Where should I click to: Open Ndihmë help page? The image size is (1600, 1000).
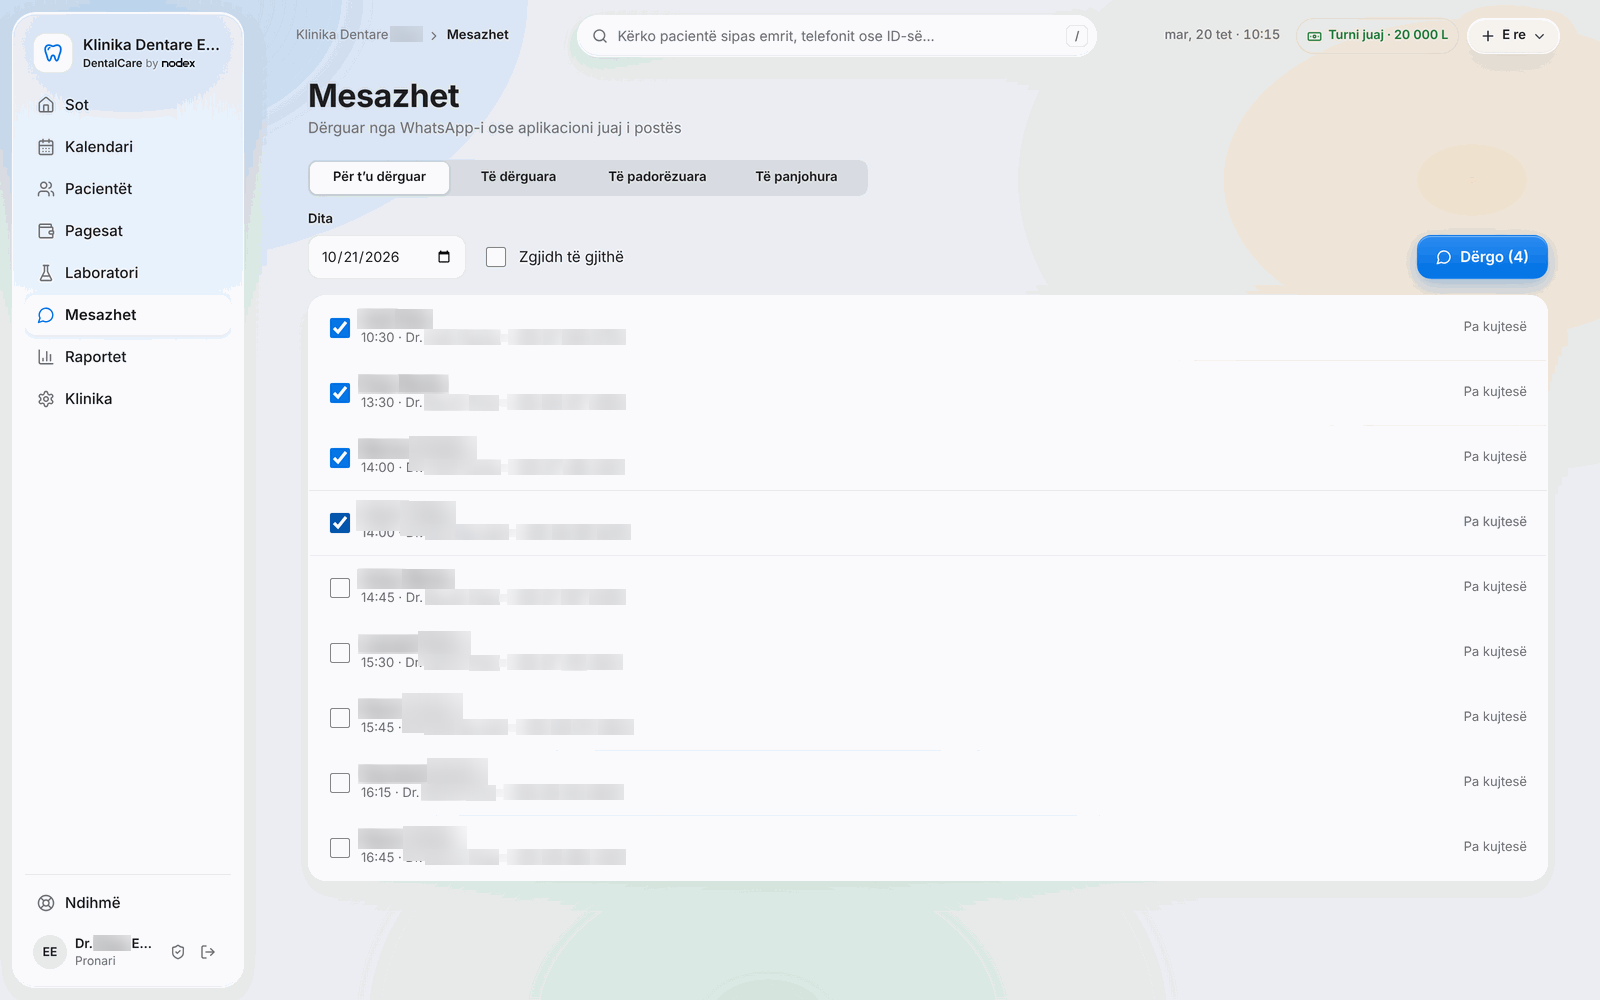click(128, 903)
